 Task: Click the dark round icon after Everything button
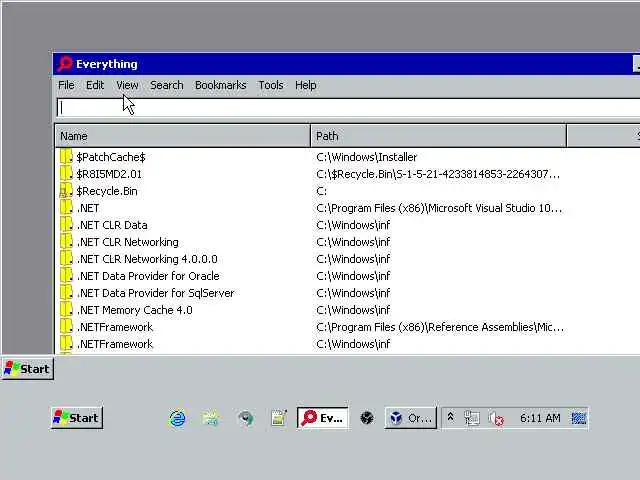[x=367, y=418]
